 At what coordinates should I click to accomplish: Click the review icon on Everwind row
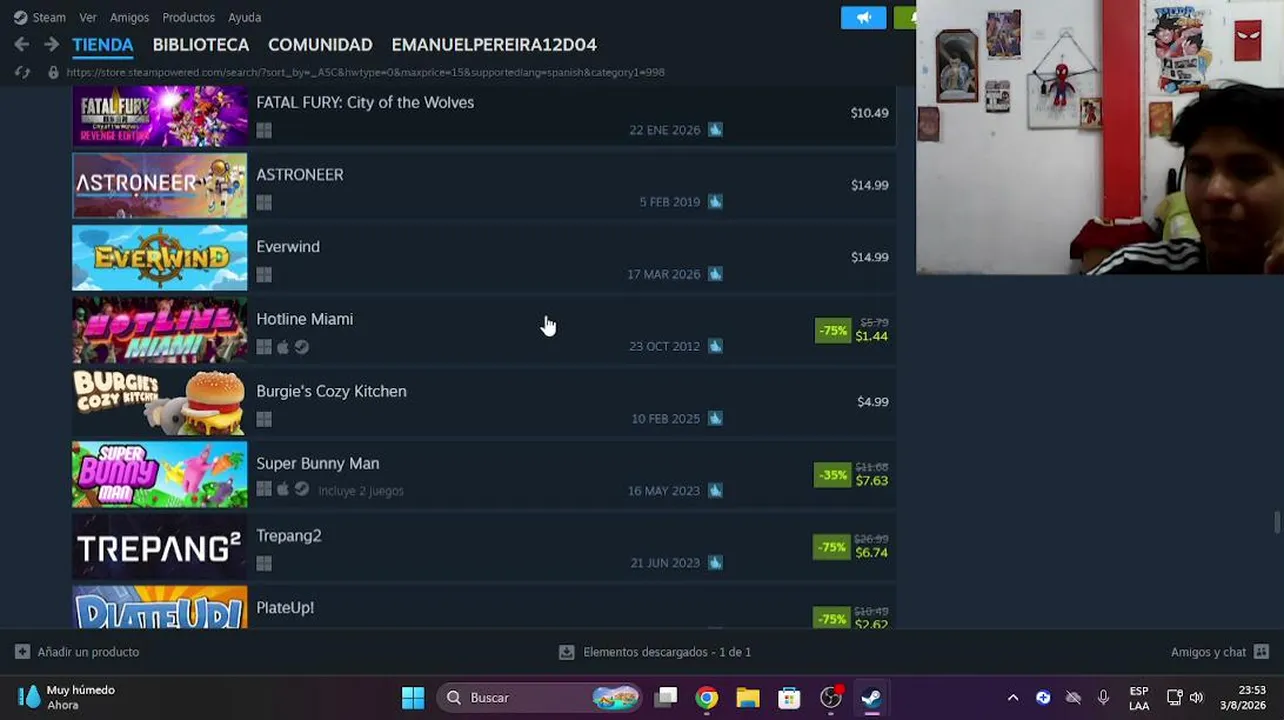(x=715, y=274)
